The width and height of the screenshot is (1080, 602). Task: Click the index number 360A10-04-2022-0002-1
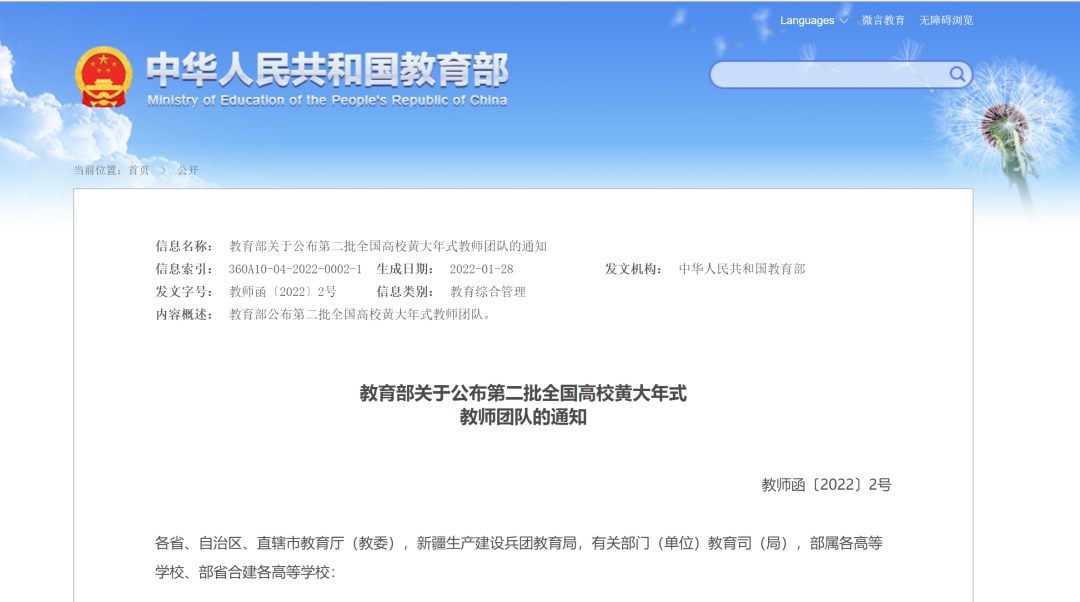295,269
